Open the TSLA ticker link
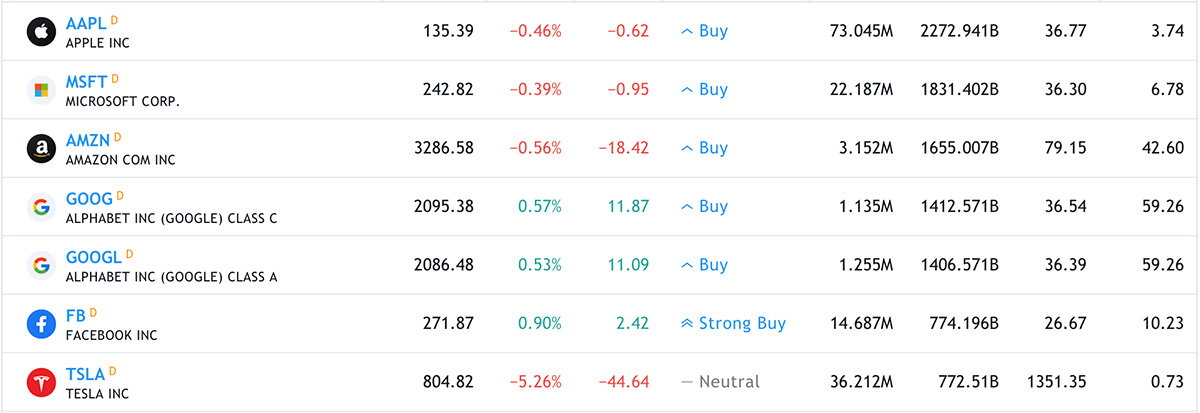This screenshot has width=1200, height=413. pyautogui.click(x=85, y=373)
